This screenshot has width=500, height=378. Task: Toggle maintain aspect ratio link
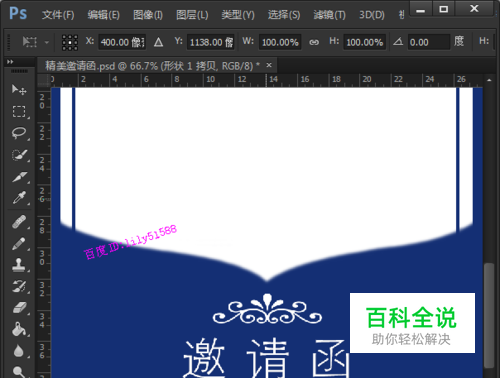tap(314, 42)
